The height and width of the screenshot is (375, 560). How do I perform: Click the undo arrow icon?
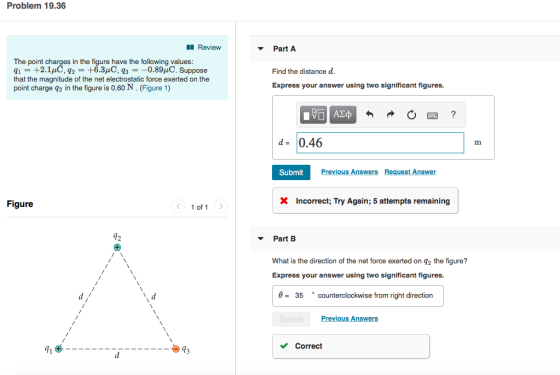click(x=370, y=115)
